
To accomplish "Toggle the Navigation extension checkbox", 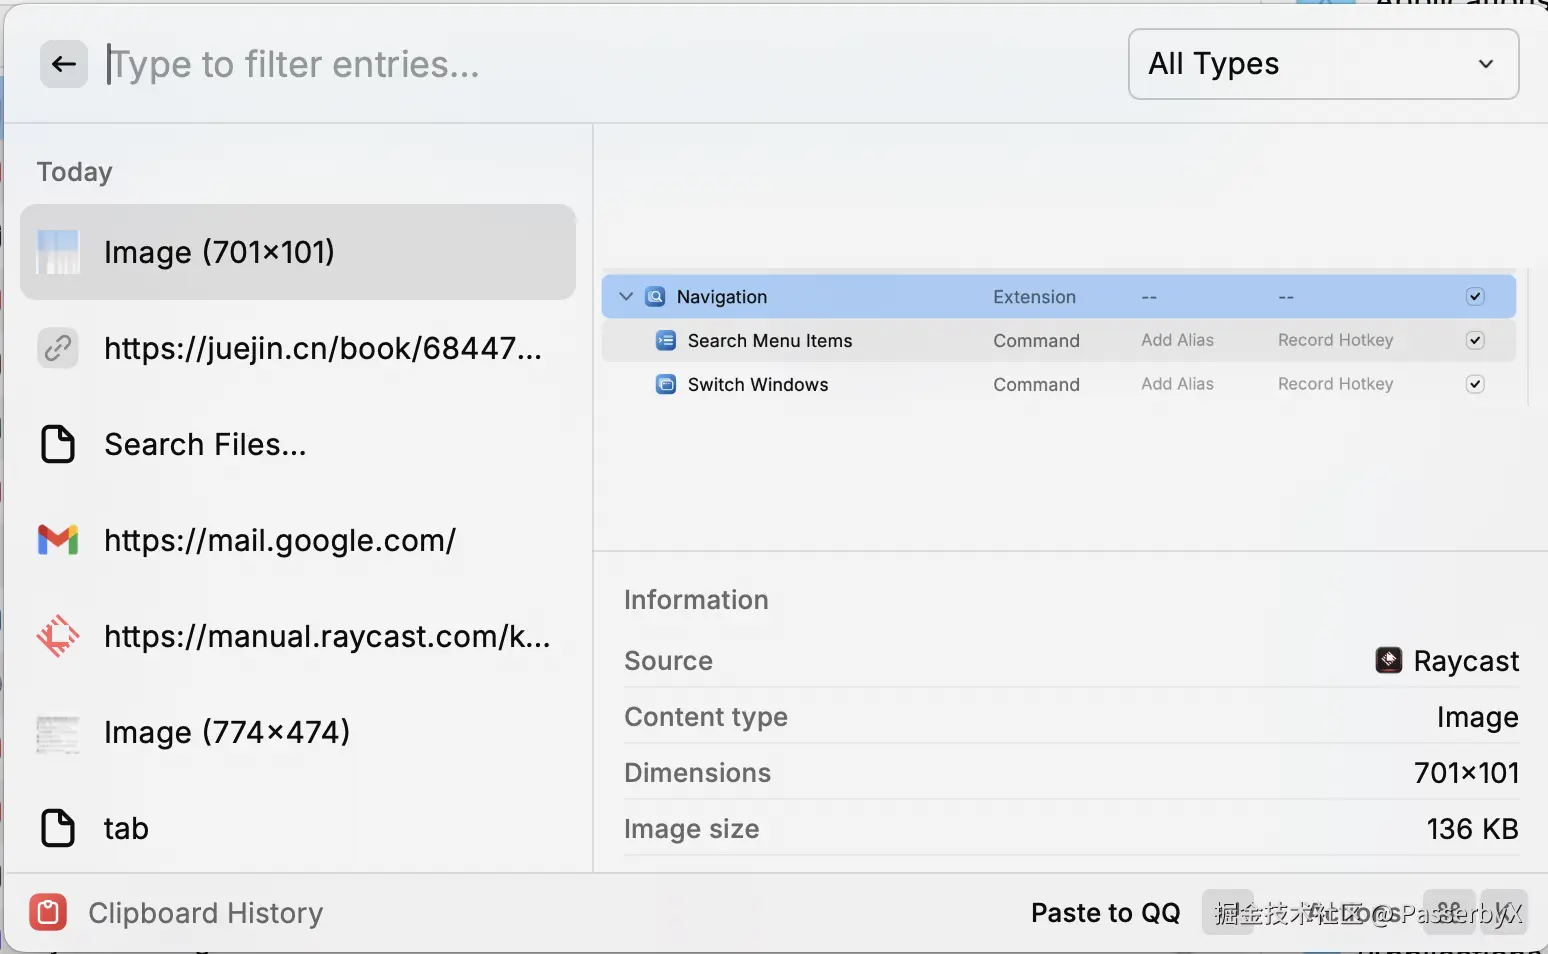I will point(1475,297).
